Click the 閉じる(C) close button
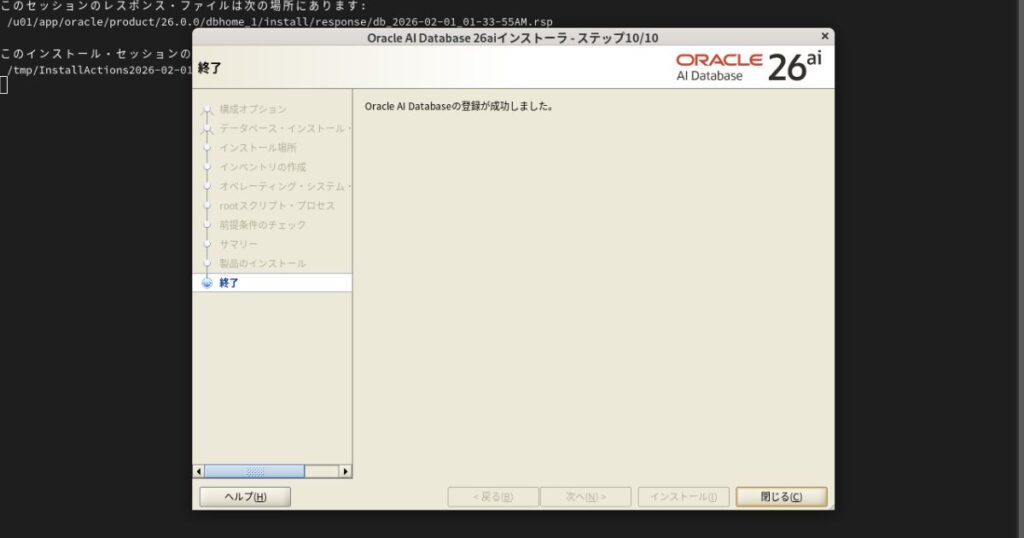1024x538 pixels. pos(781,497)
